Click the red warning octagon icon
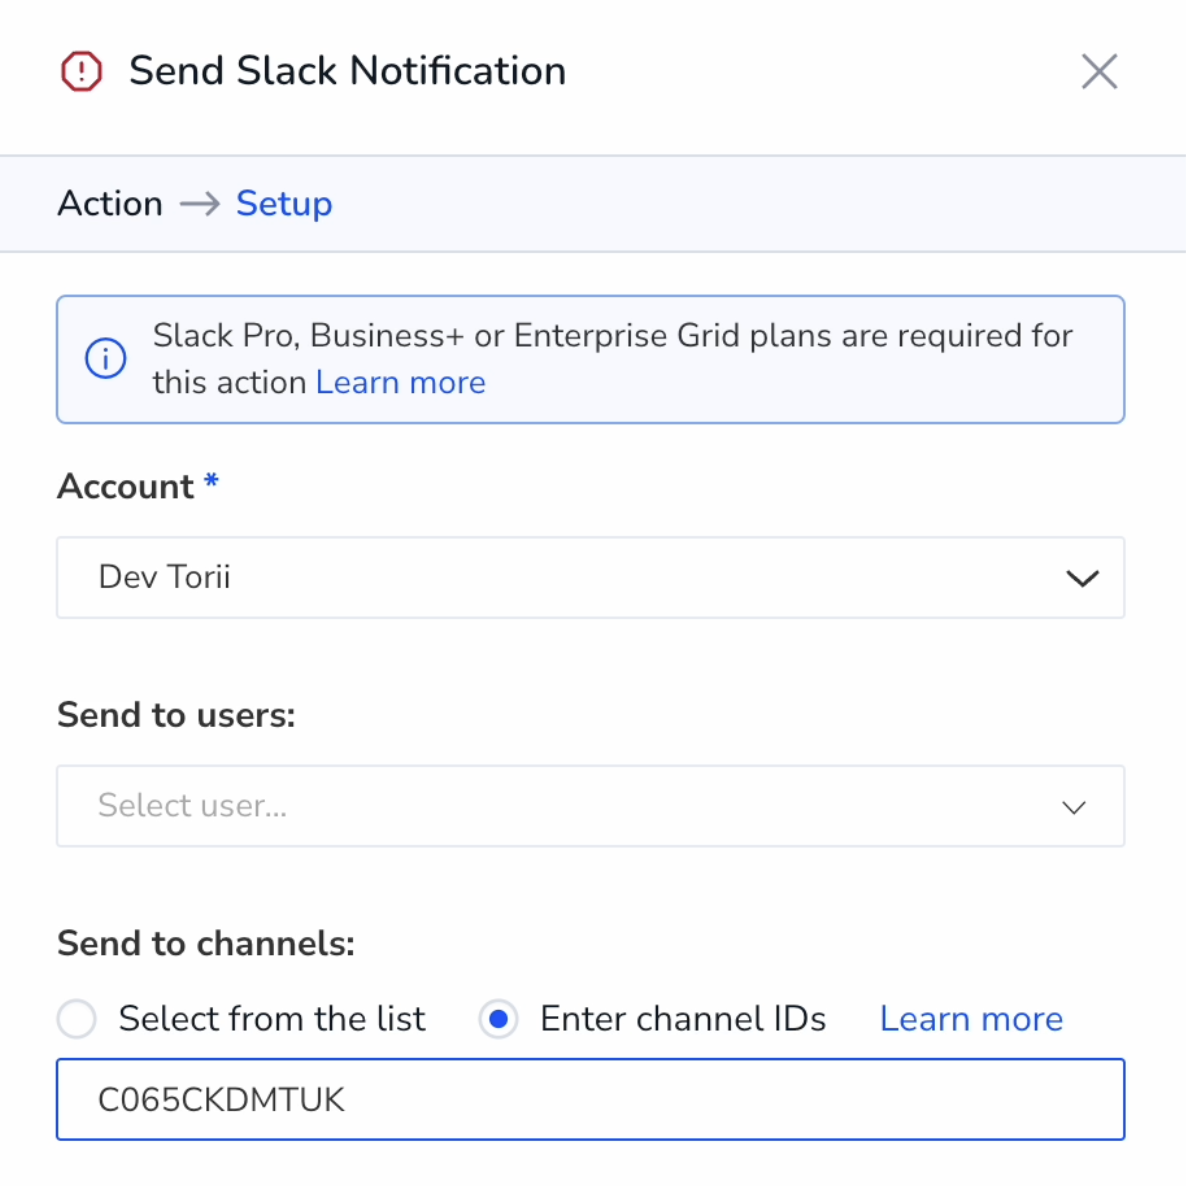The width and height of the screenshot is (1186, 1186). 81,71
